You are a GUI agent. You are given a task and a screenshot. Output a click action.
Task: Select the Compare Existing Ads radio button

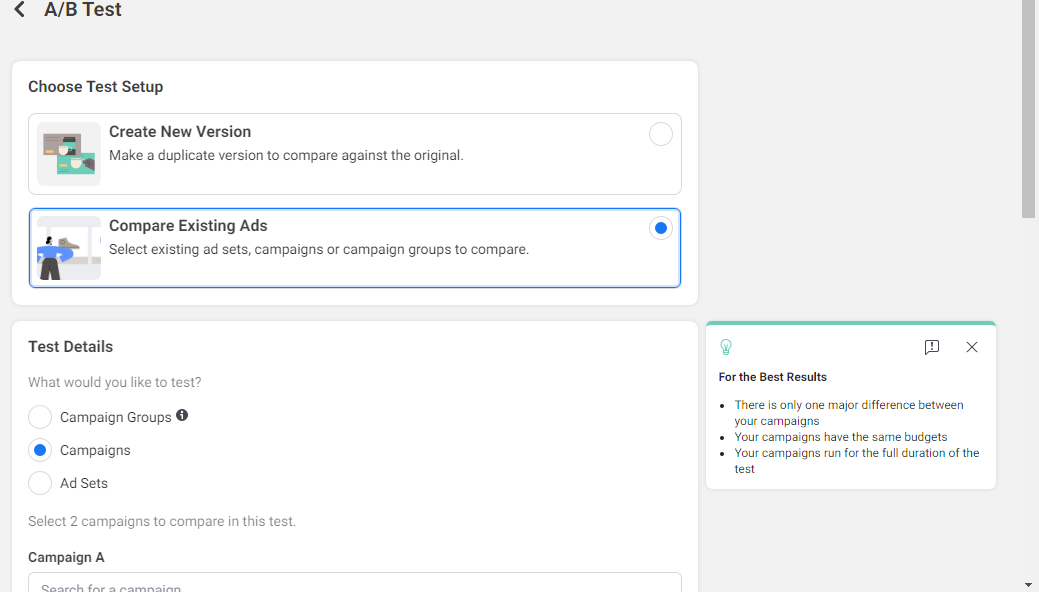[x=660, y=228]
